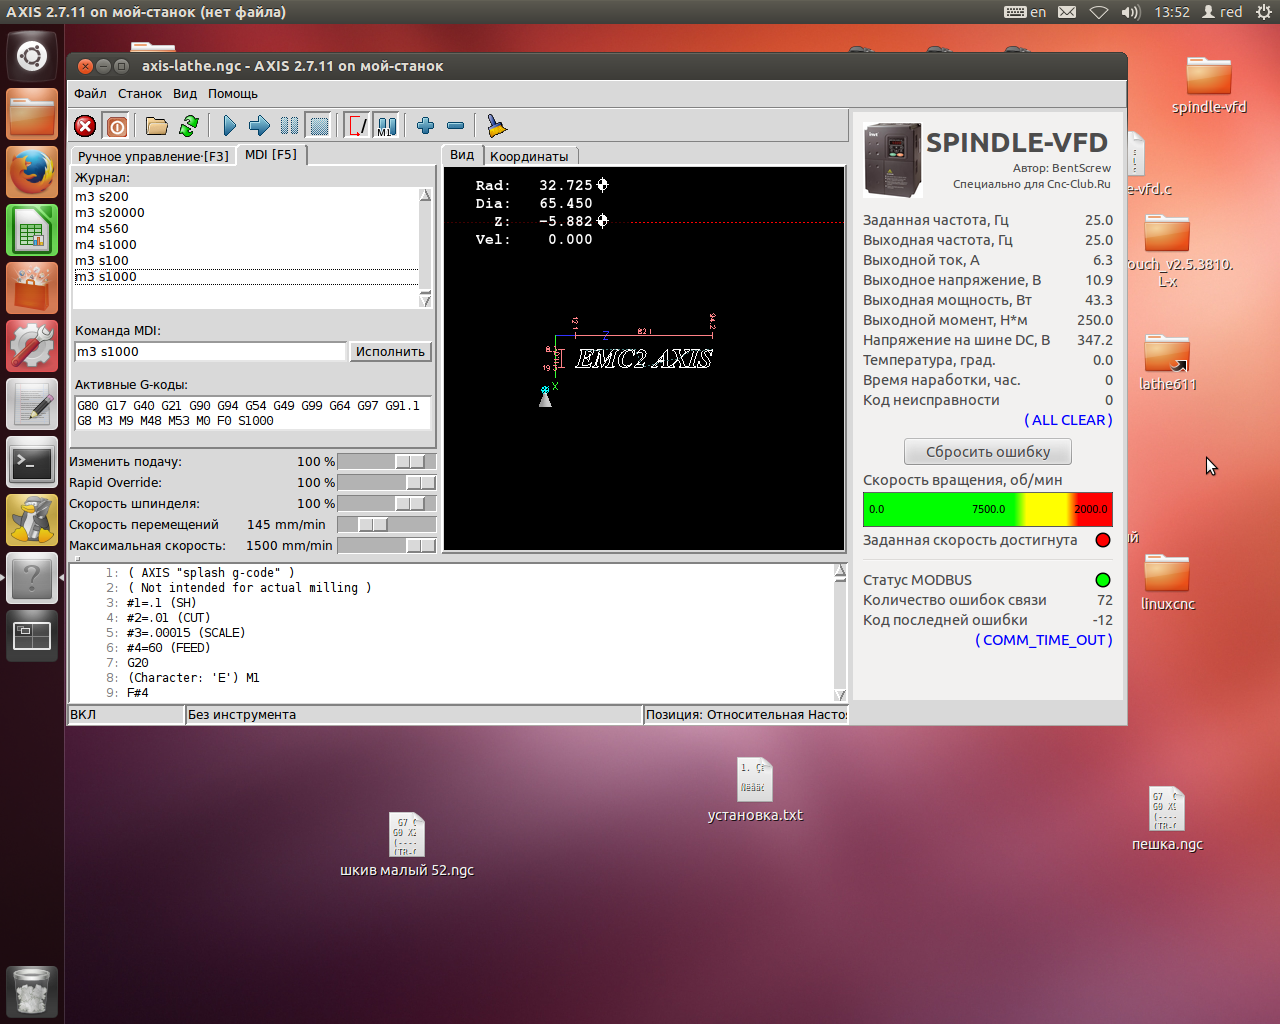Click the '( ALL CLEAR )' fault text
This screenshot has width=1280, height=1024.
point(1068,420)
